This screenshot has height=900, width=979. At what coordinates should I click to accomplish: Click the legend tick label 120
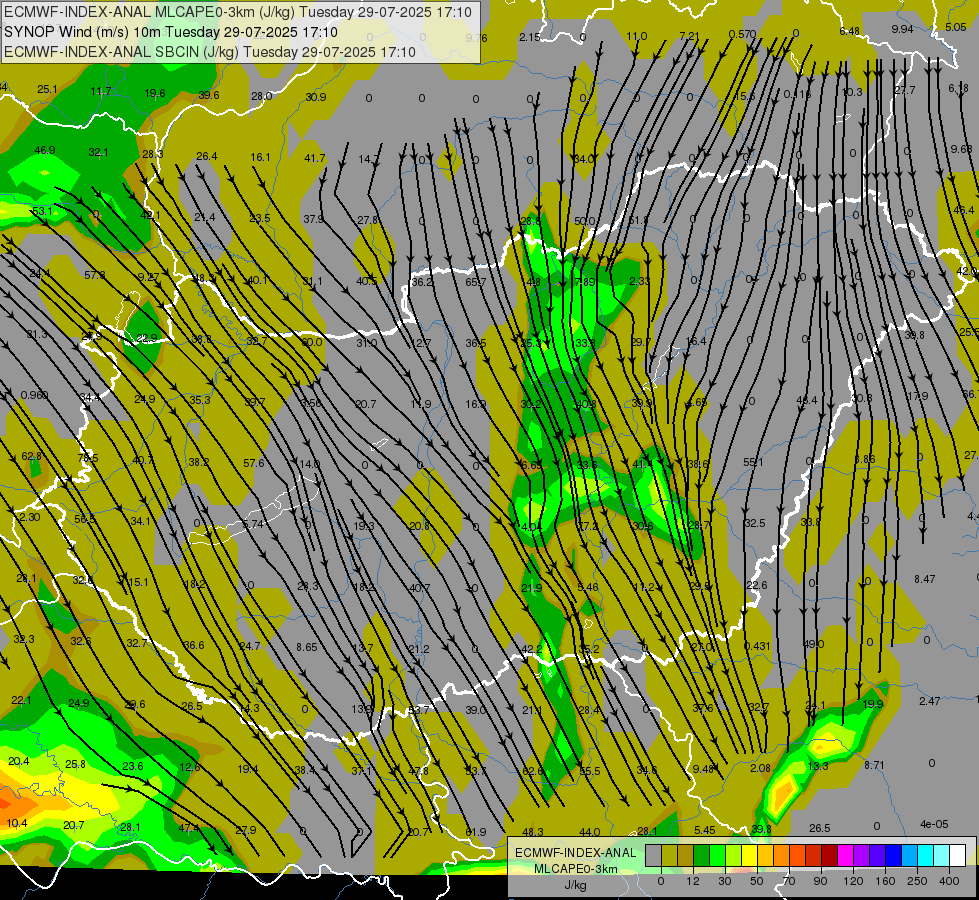coord(854,881)
